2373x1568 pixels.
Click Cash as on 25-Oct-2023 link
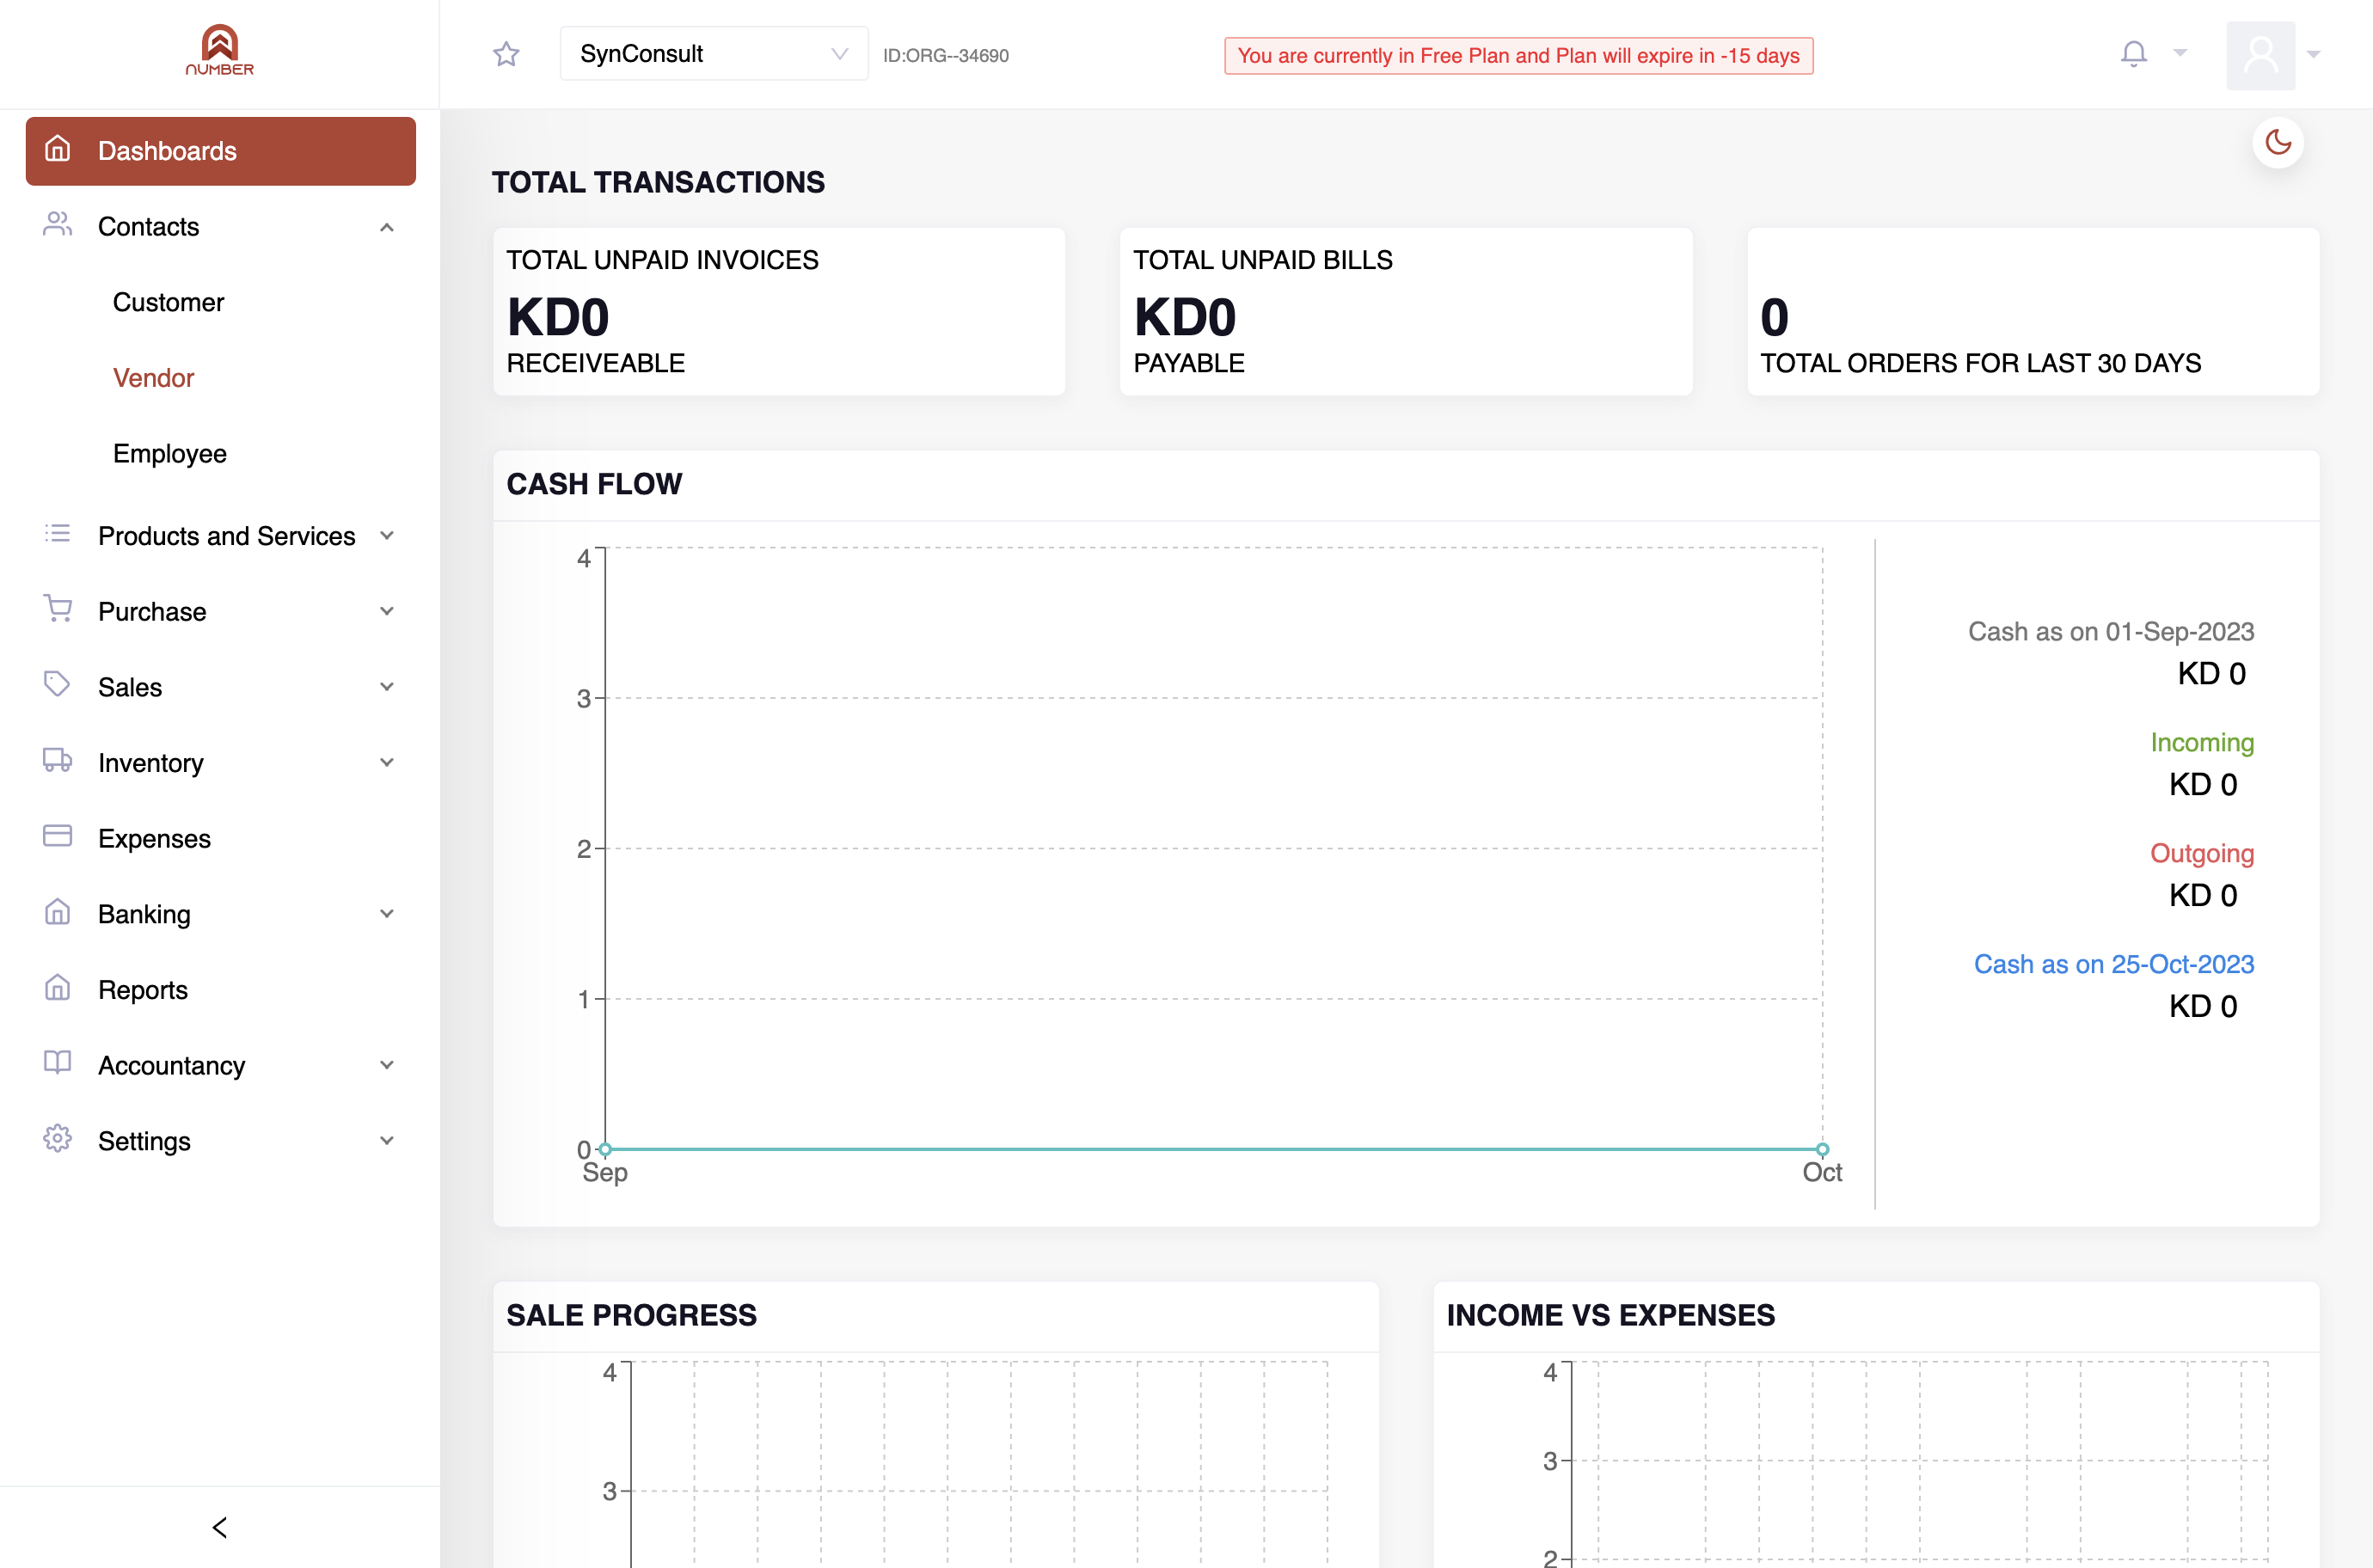[2113, 964]
